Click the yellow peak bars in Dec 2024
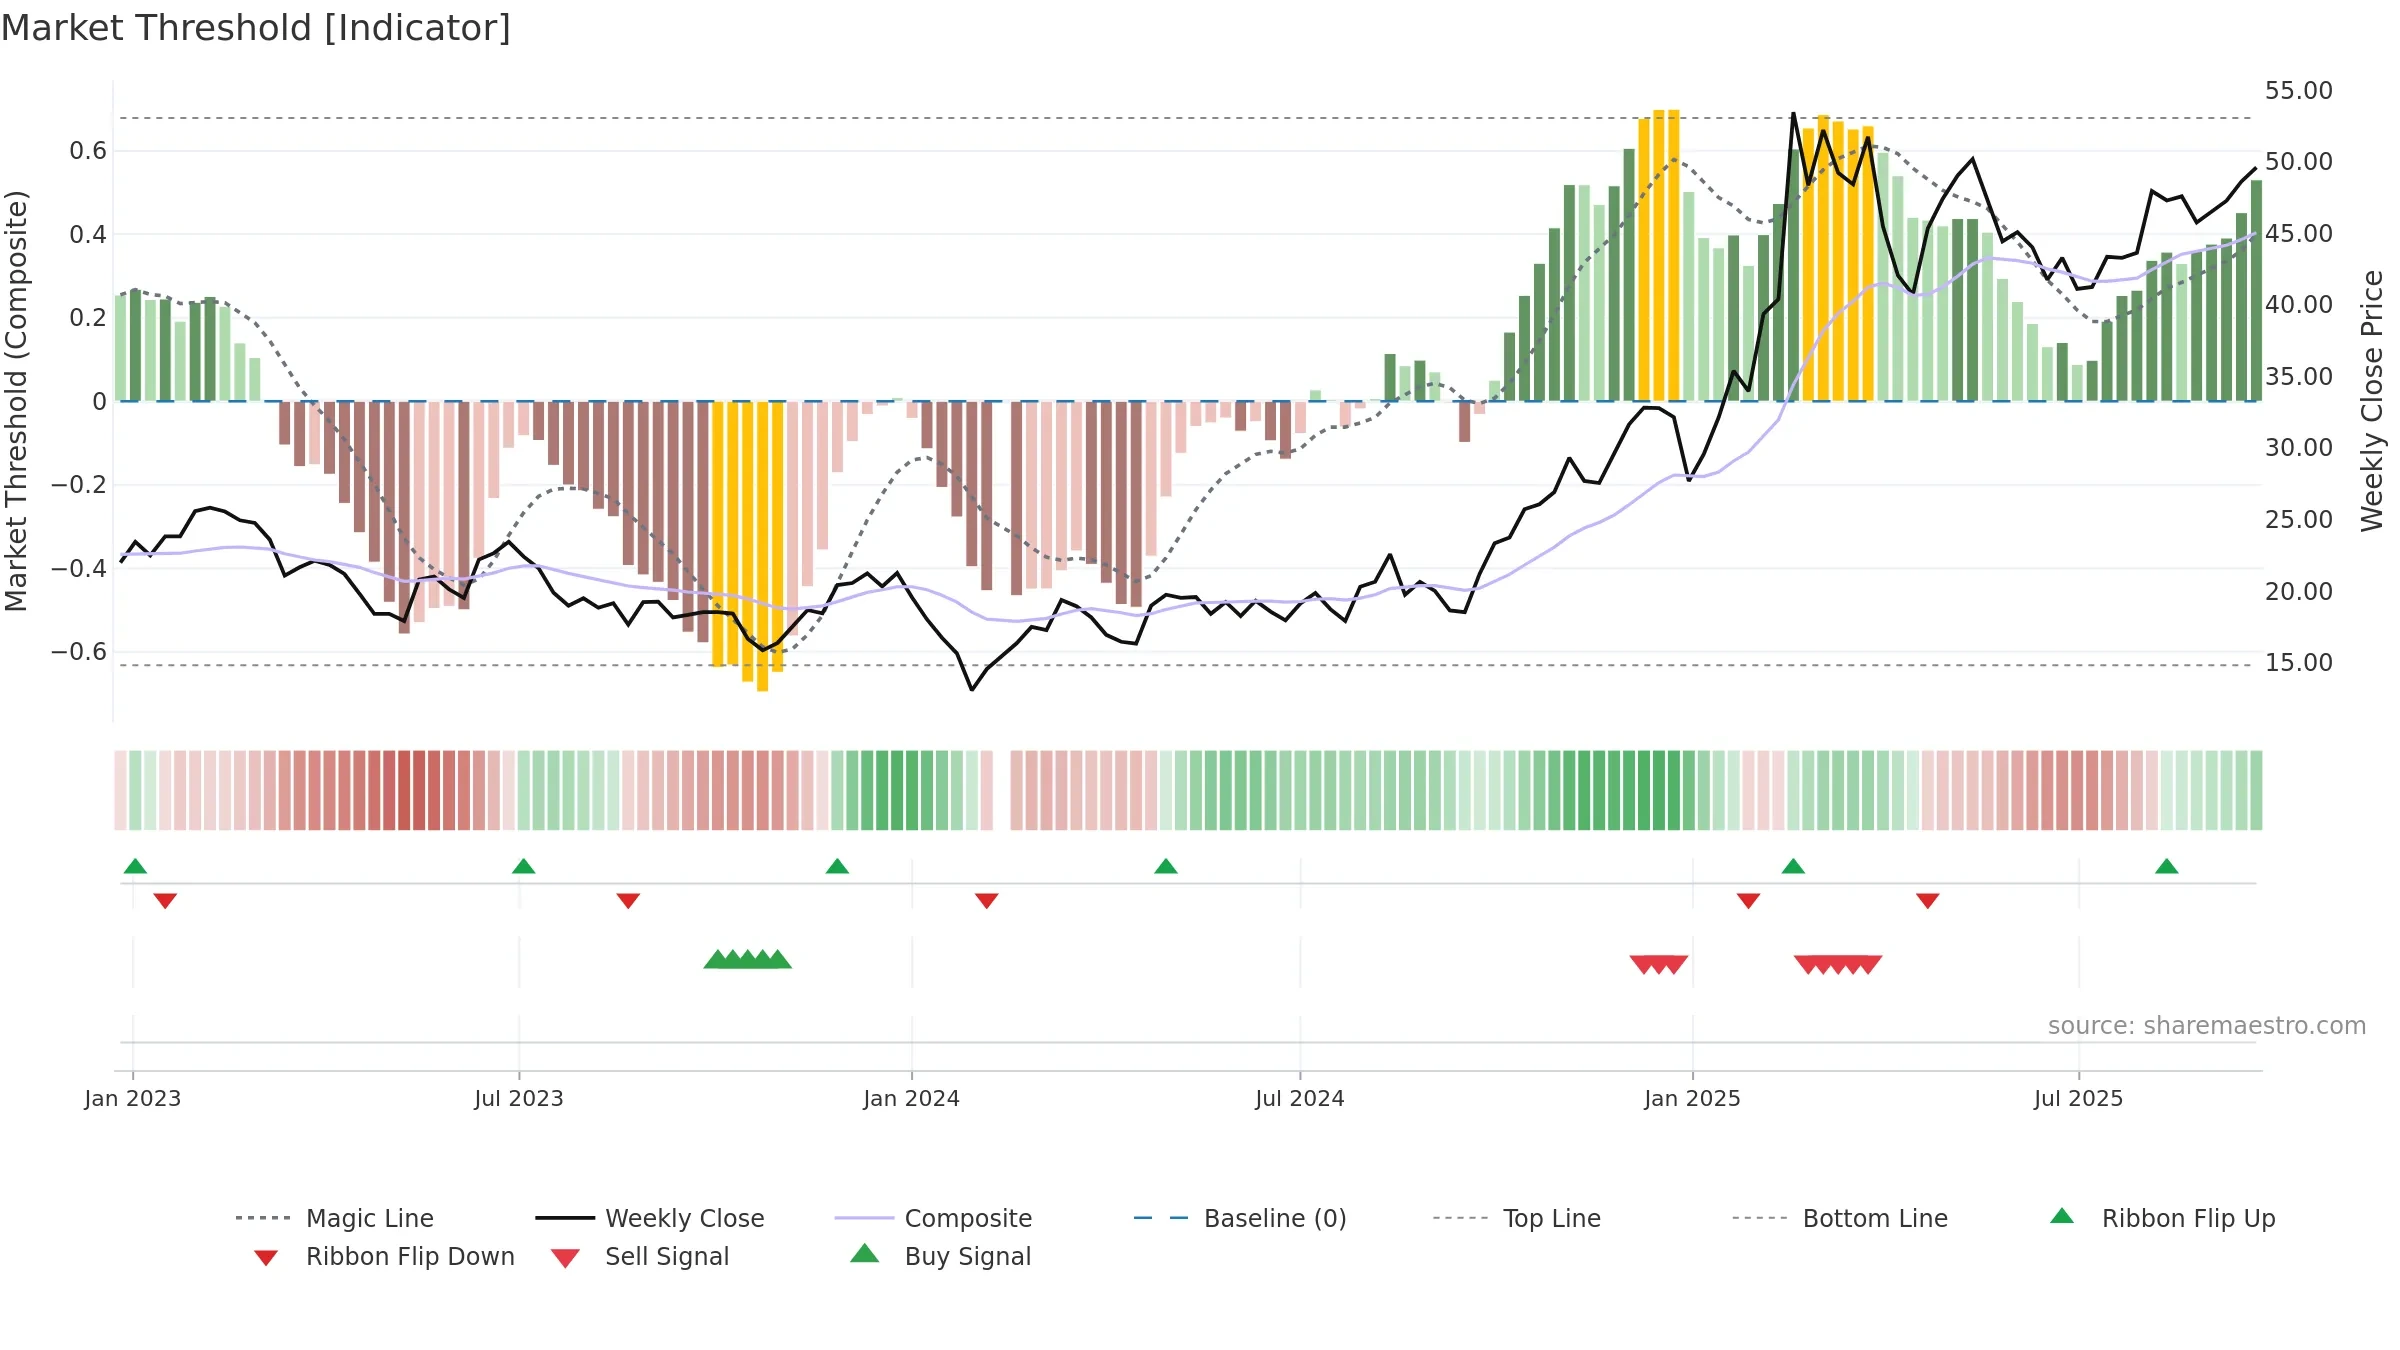This screenshot has height=1350, width=2400. click(1659, 256)
